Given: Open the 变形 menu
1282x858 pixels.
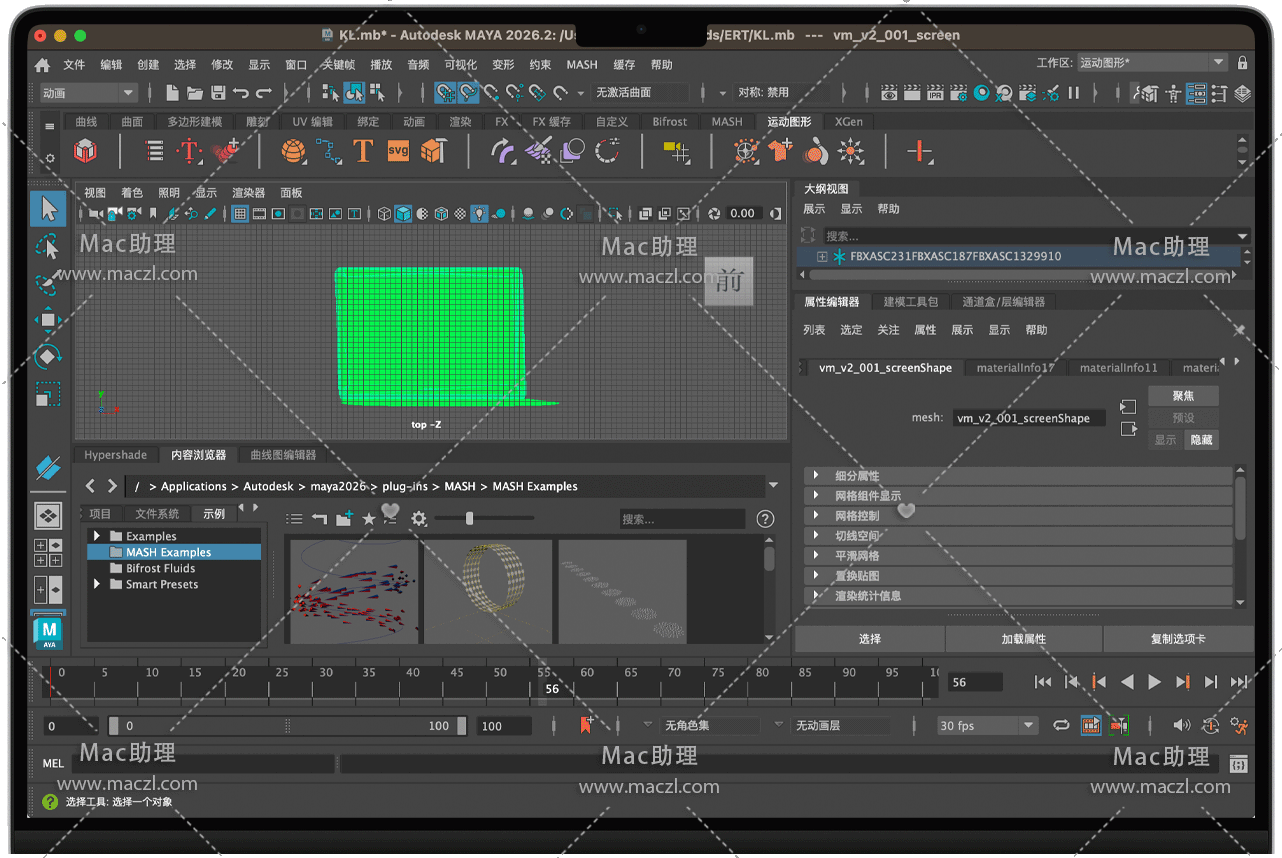Looking at the screenshot, I should pyautogui.click(x=503, y=65).
